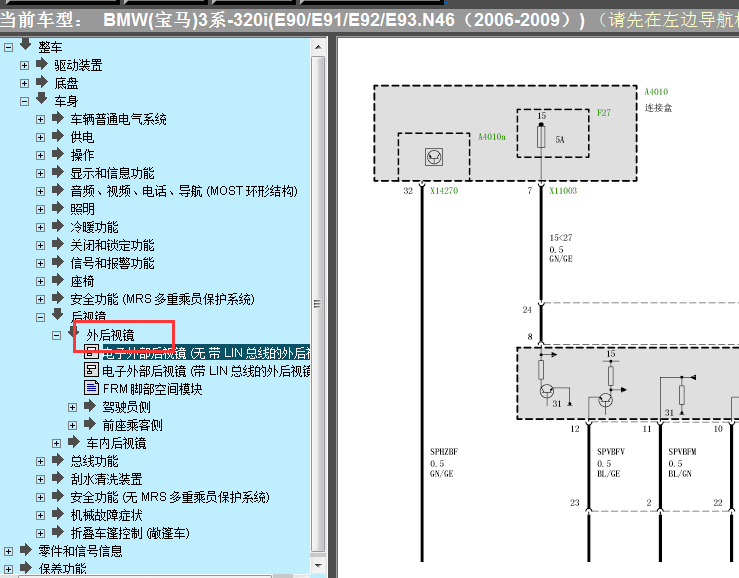Select 安全功能 (MRS 多重乘员保护系统) label
Screen dimensions: 739x578
pos(162,299)
